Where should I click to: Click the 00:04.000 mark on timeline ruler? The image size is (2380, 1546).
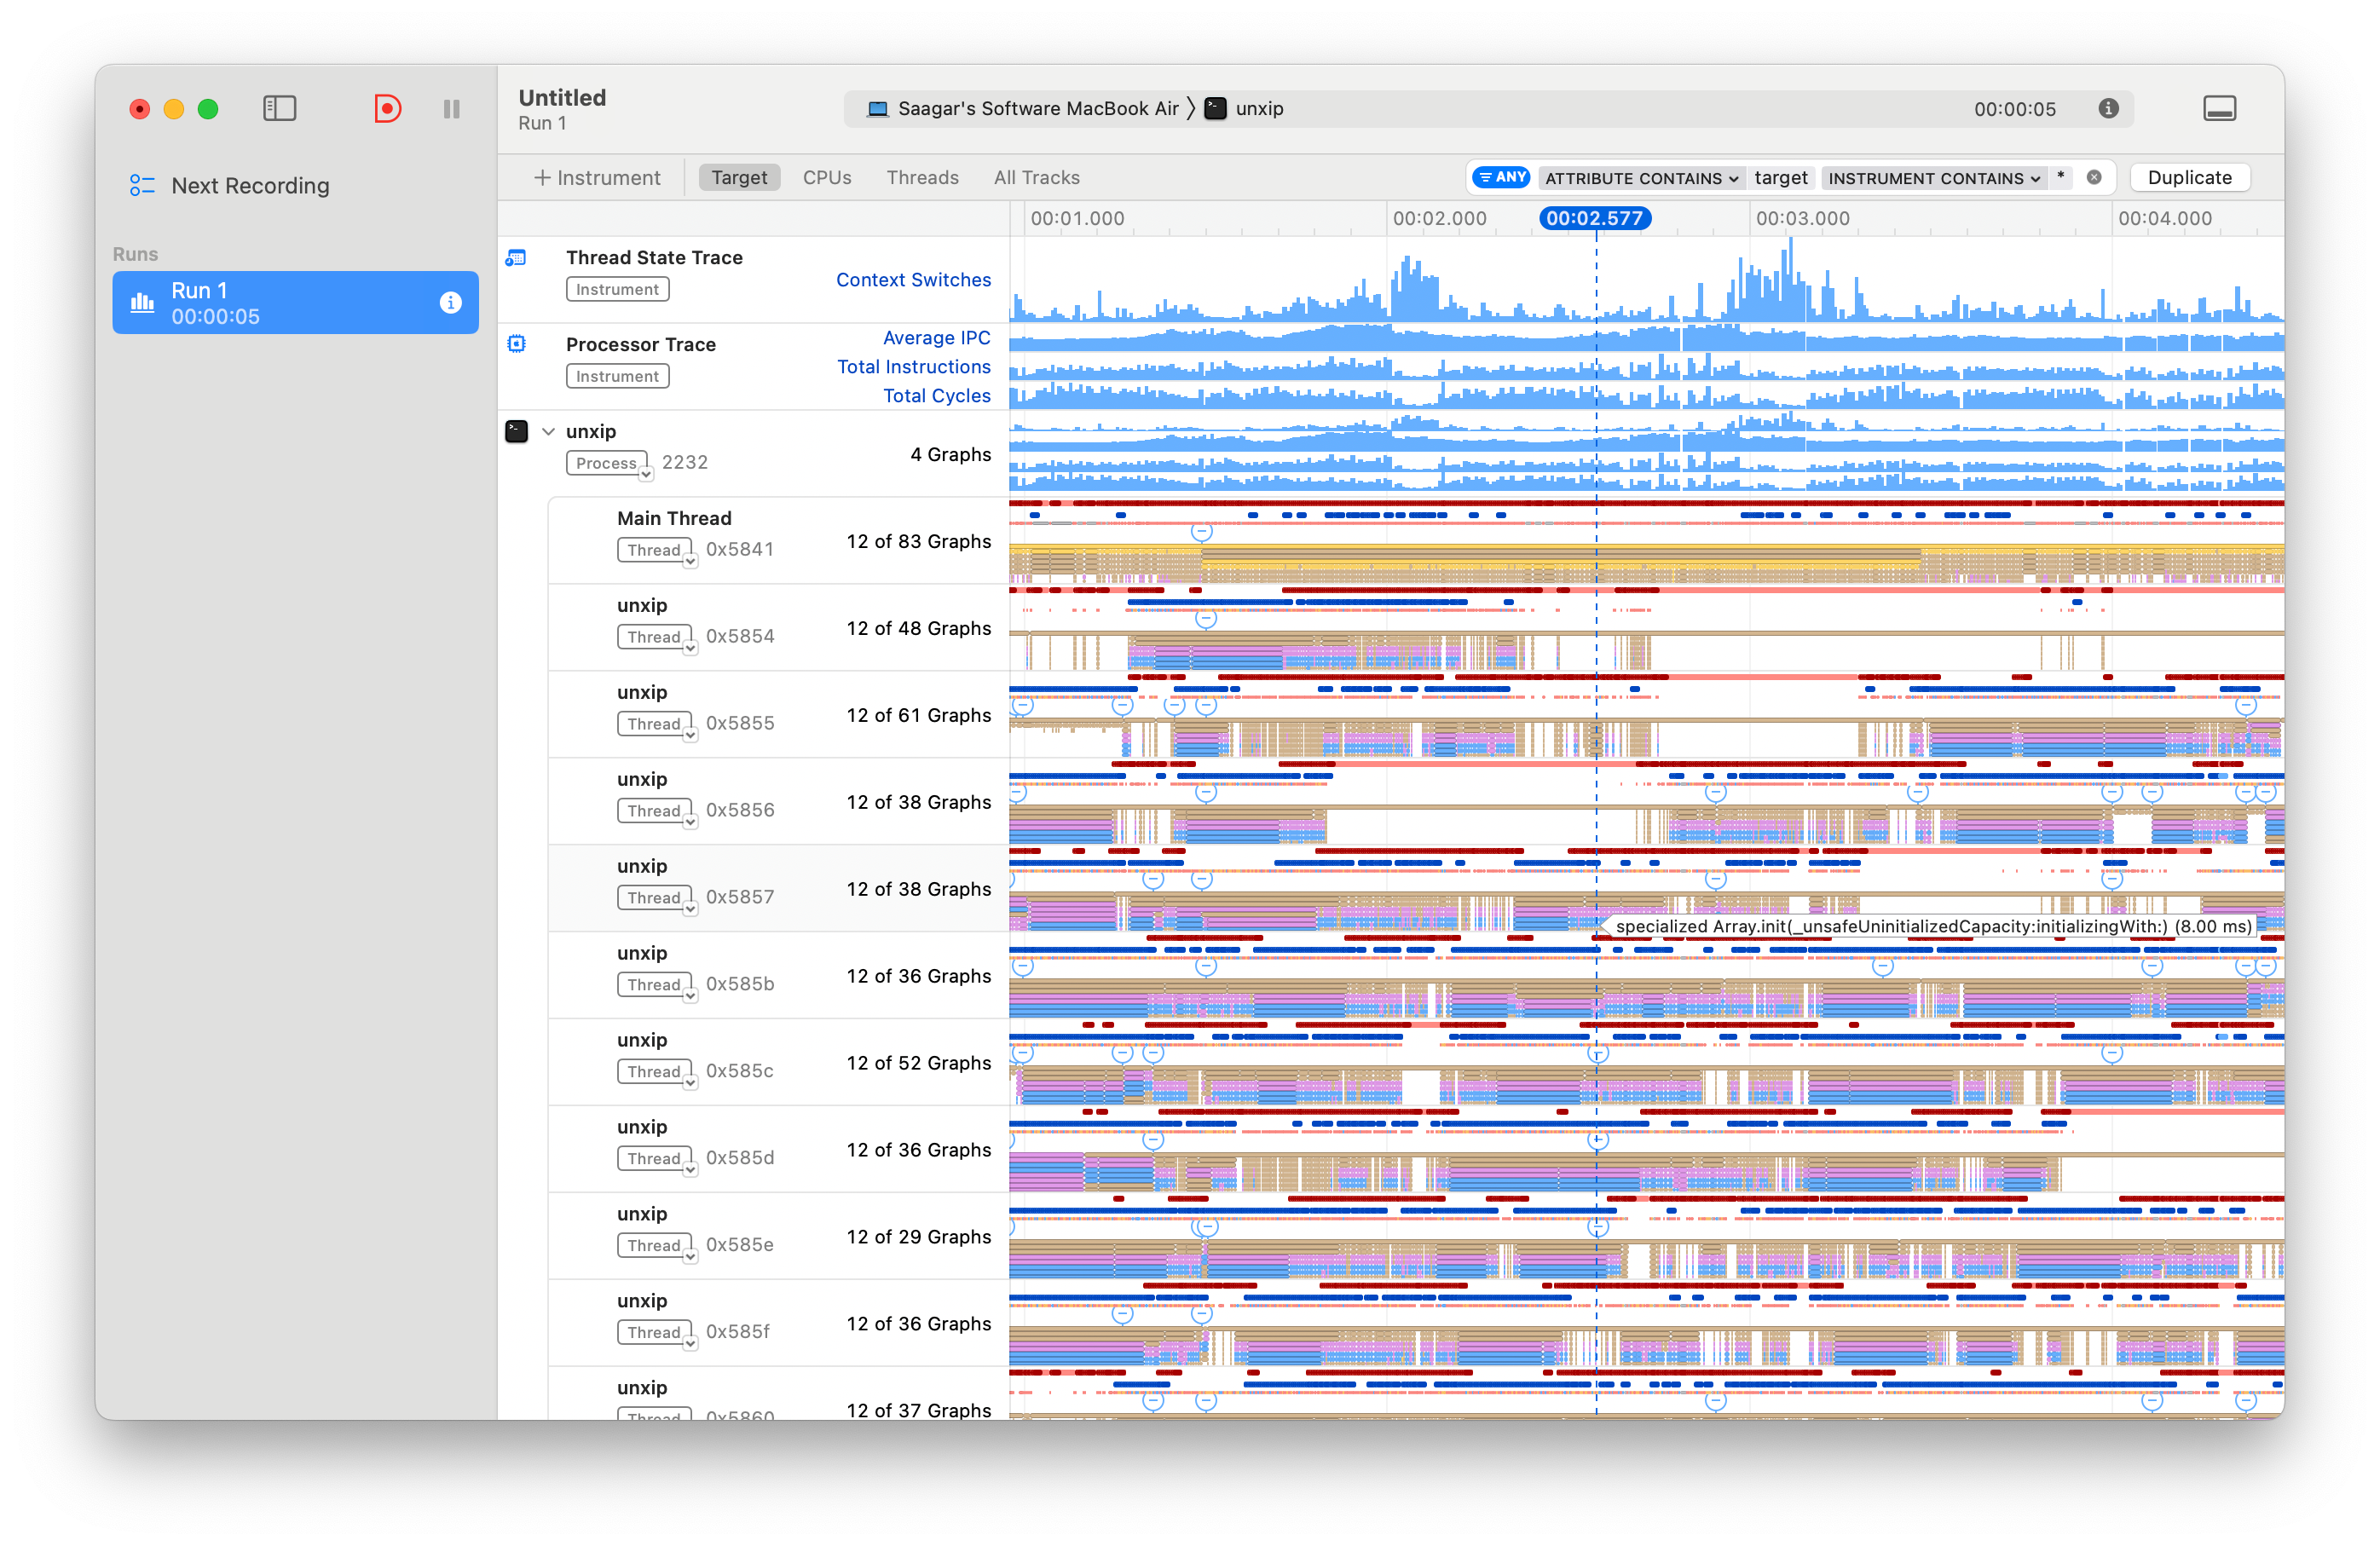2165,218
